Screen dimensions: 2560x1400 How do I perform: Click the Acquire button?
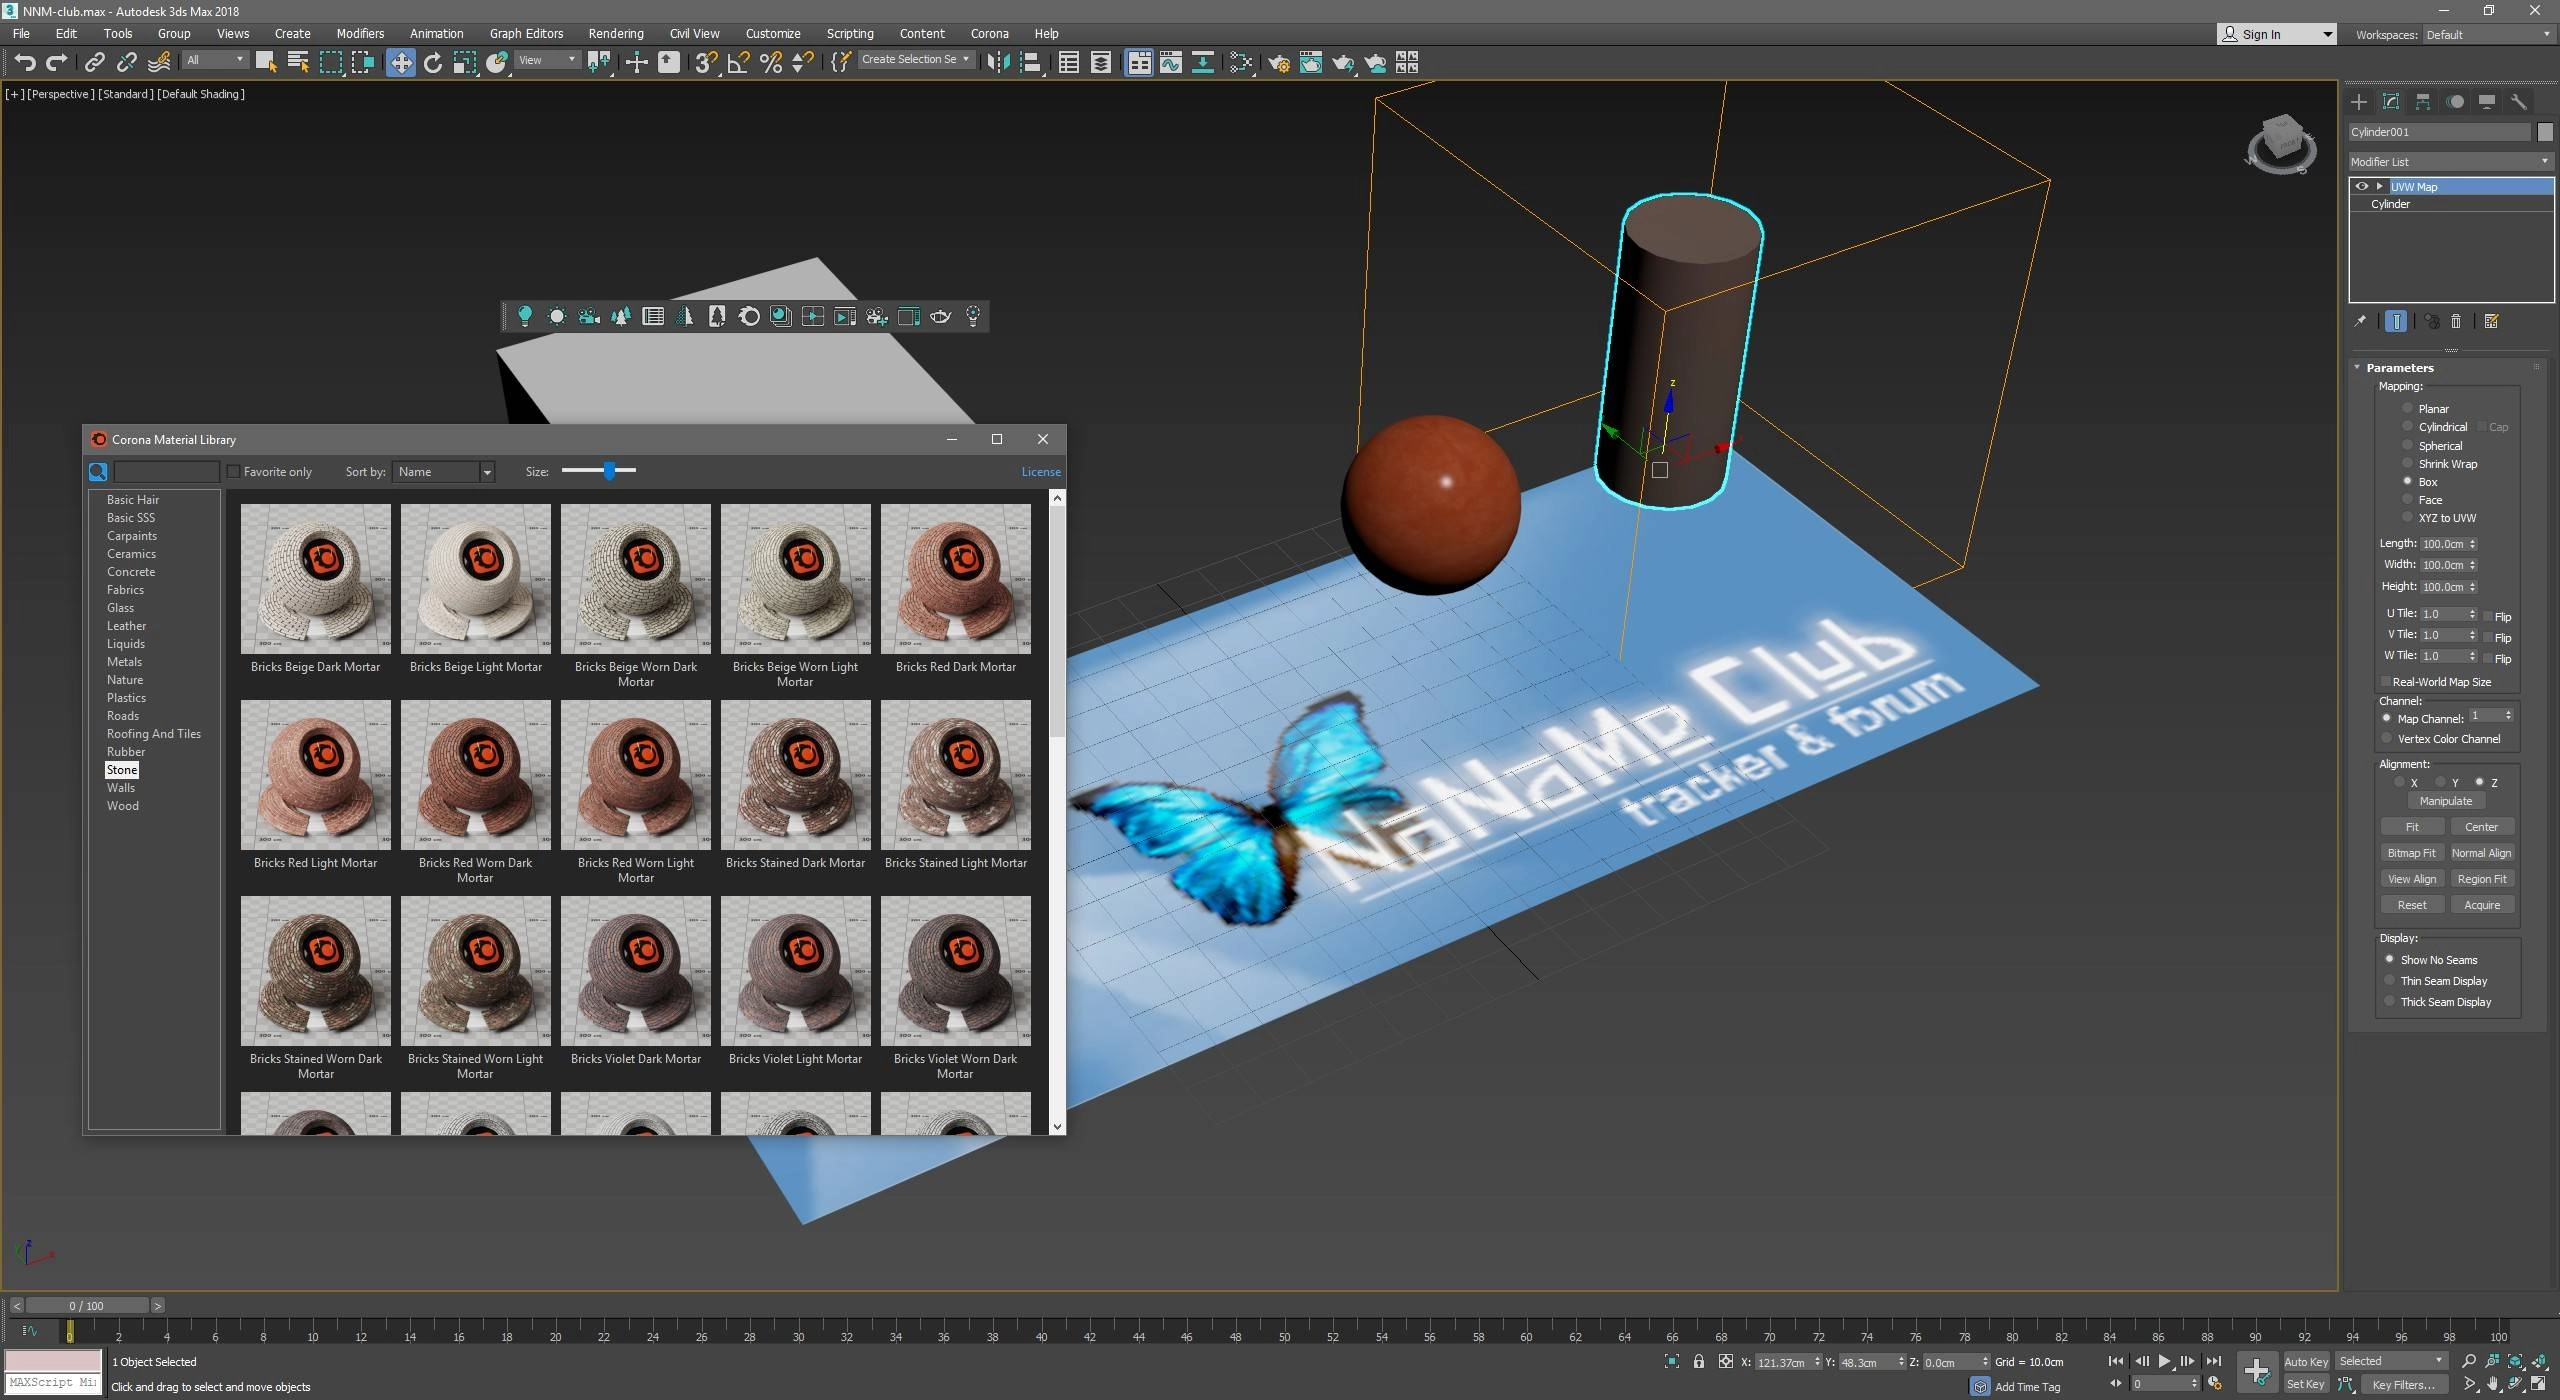tap(2481, 905)
